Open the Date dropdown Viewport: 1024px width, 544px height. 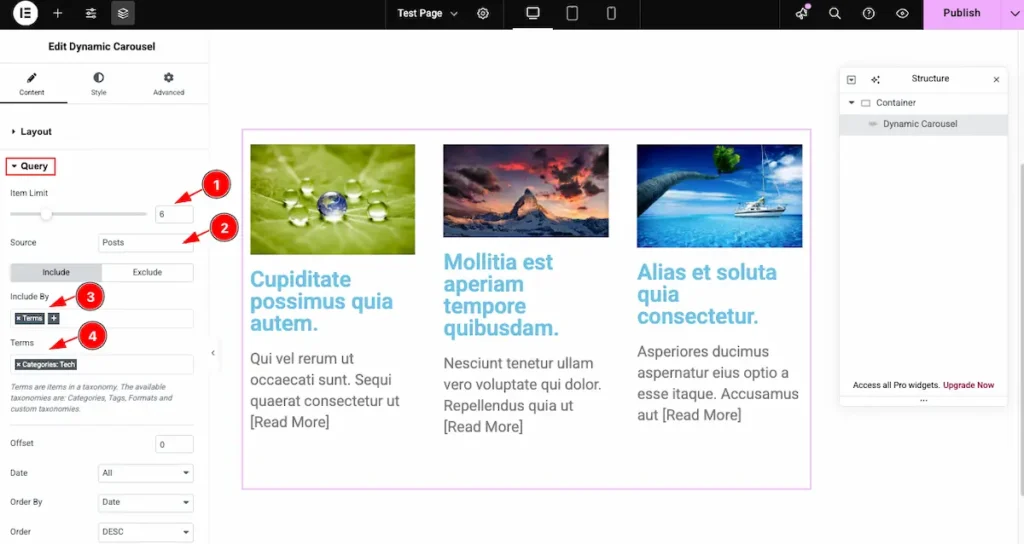[145, 473]
